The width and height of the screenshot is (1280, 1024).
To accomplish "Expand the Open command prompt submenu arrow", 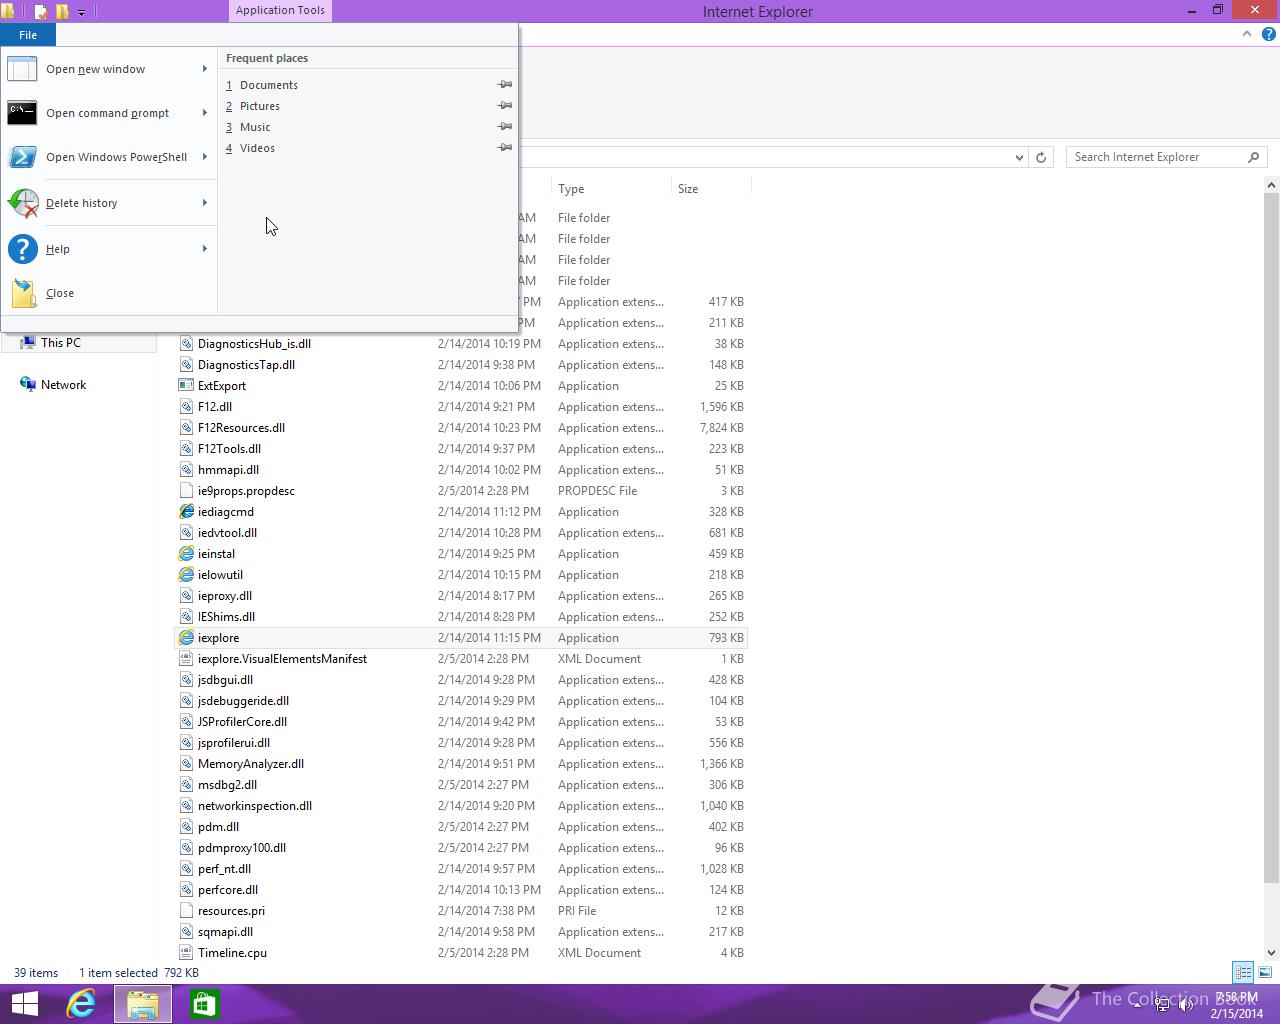I will (x=204, y=113).
